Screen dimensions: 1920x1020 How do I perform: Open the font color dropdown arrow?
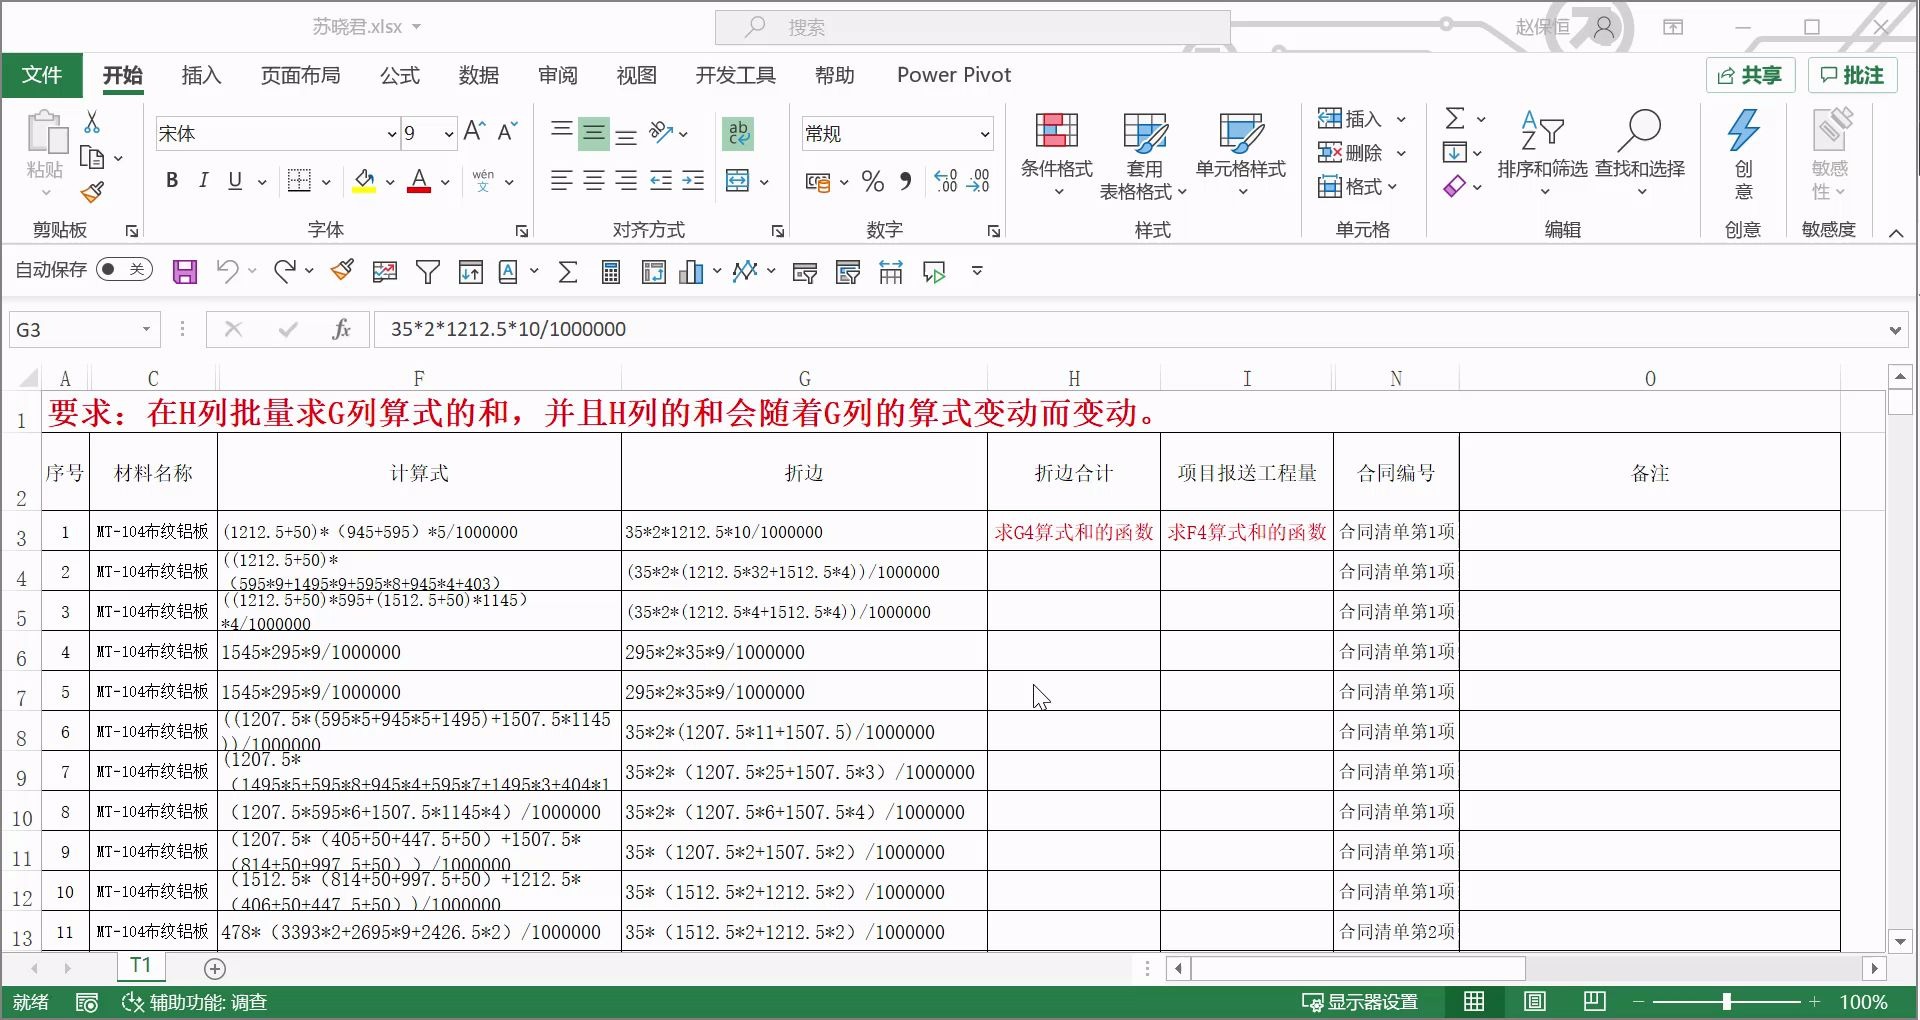click(445, 182)
